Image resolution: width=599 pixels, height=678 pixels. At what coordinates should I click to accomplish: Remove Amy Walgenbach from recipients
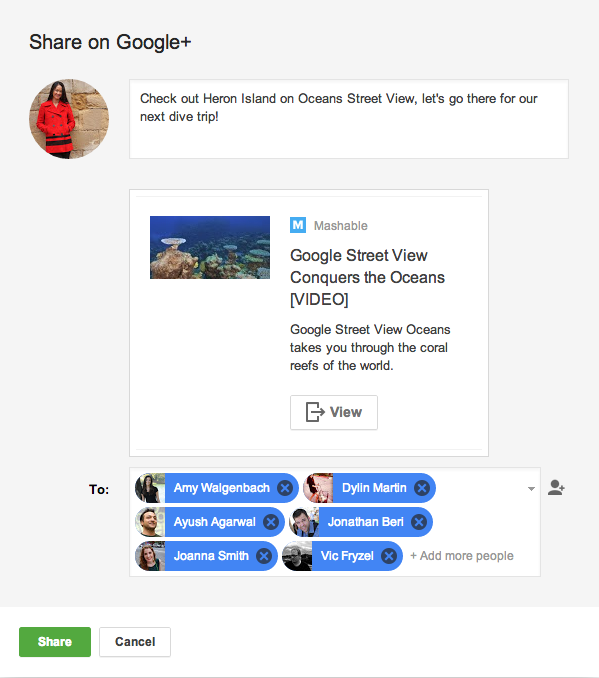(285, 488)
